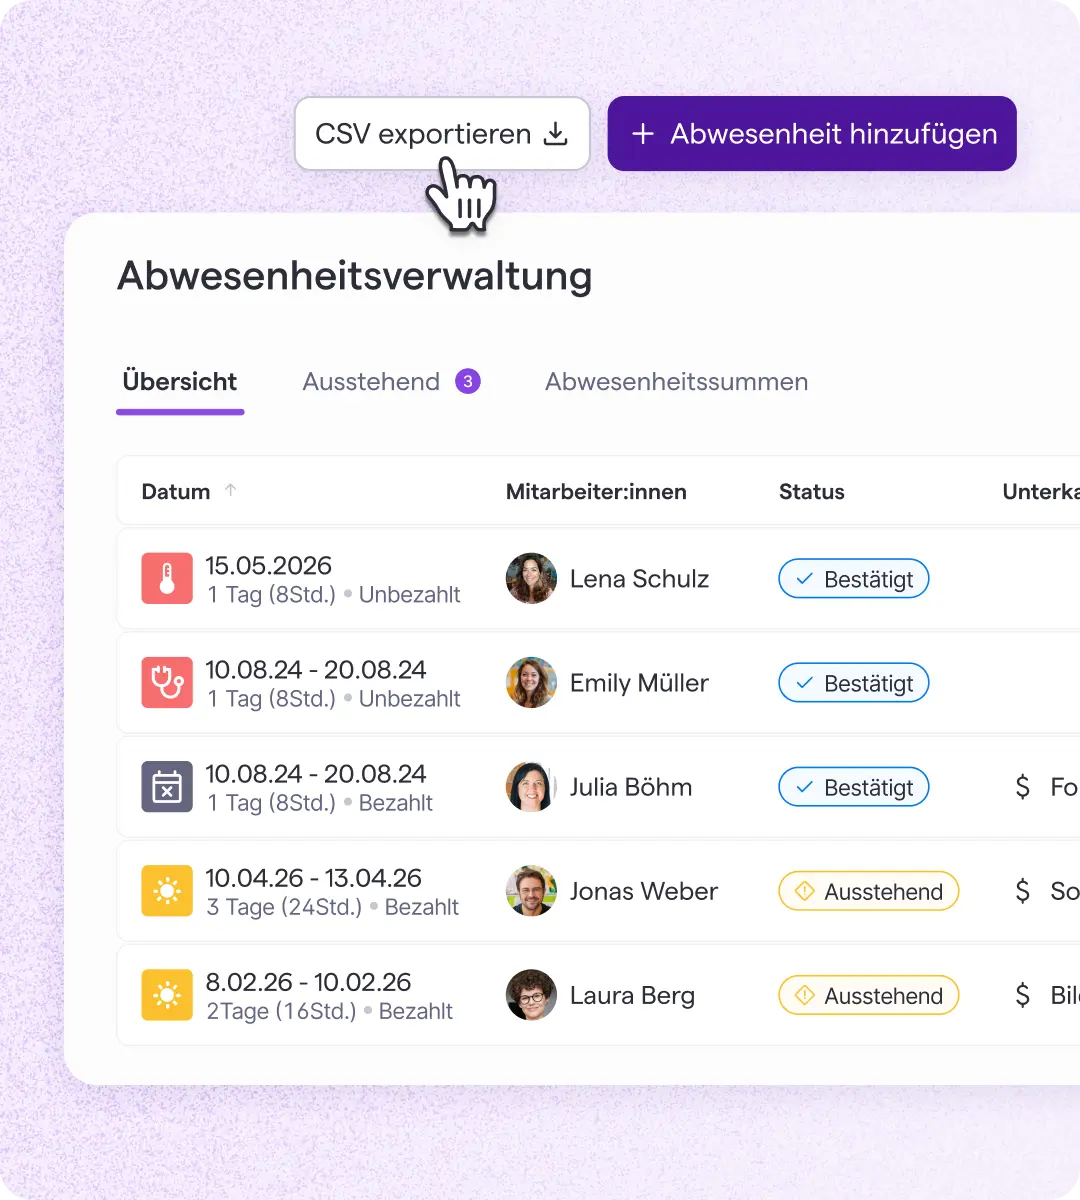The image size is (1080, 1200).
Task: Click the name Lena Schulz
Action: [639, 579]
